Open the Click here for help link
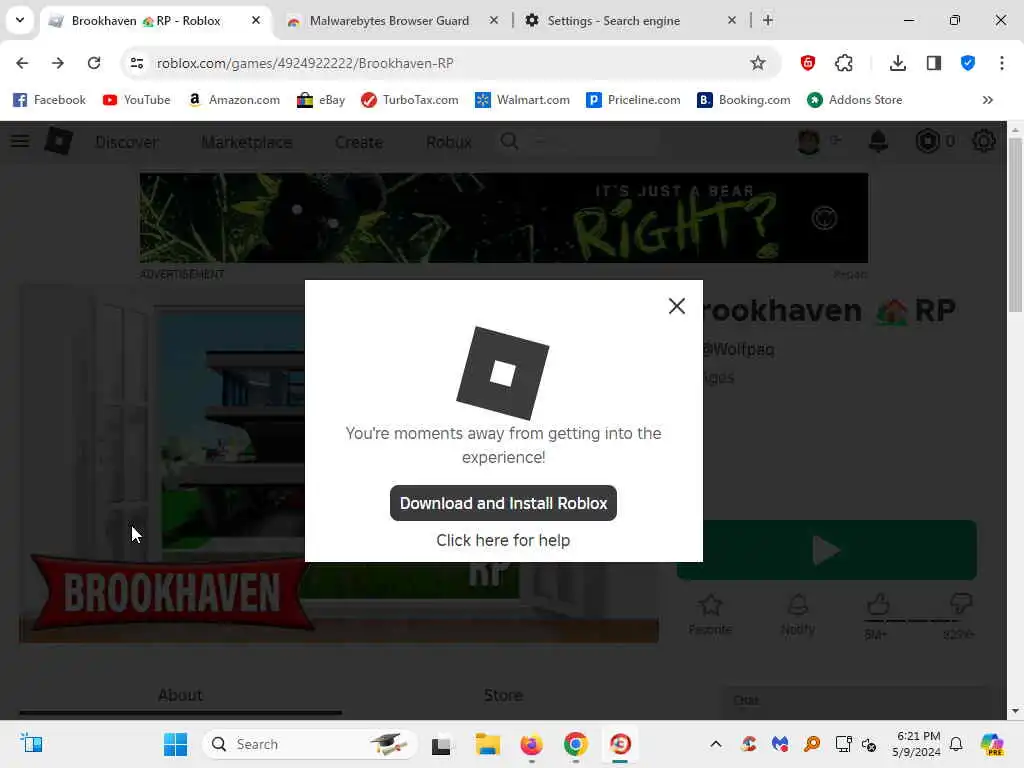 coord(503,540)
